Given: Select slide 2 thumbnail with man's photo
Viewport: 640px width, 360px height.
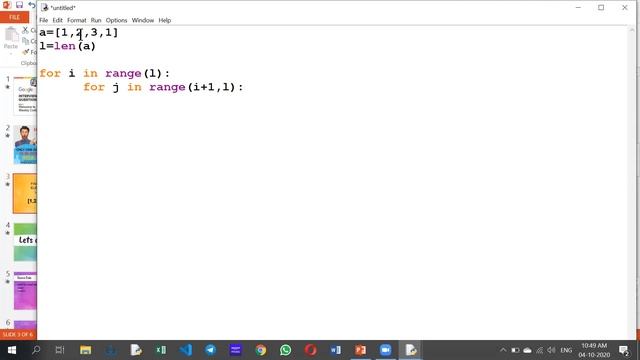Looking at the screenshot, I should (x=25, y=144).
